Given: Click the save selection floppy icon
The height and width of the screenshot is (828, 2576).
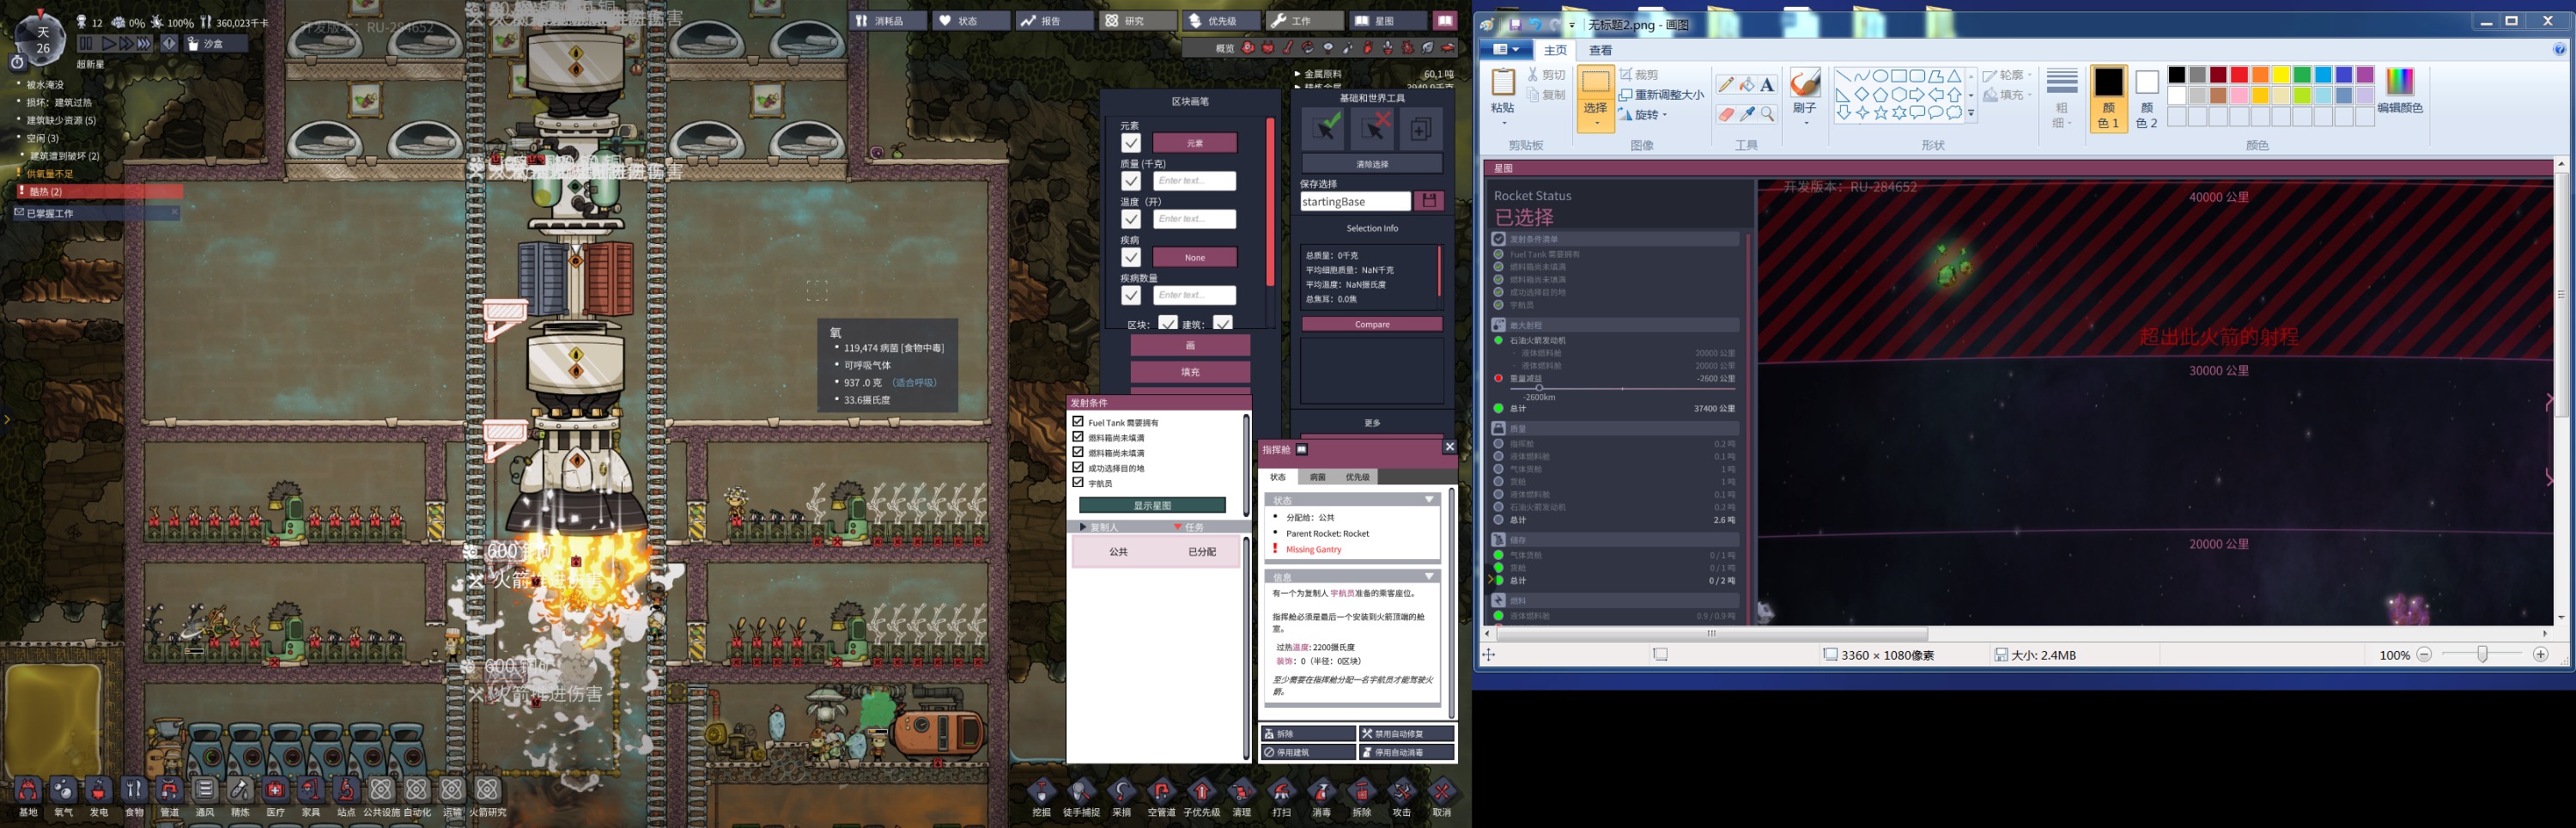Looking at the screenshot, I should (x=1429, y=201).
